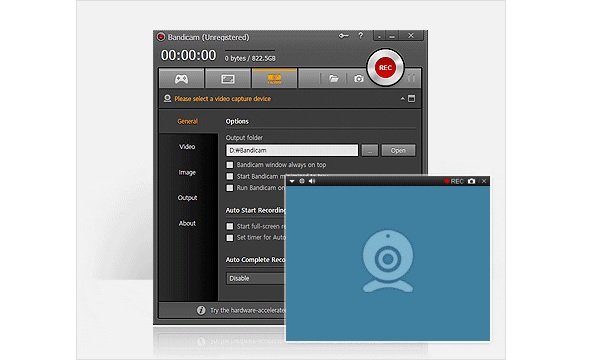
Task: Close the webcam preview window
Action: [x=484, y=181]
